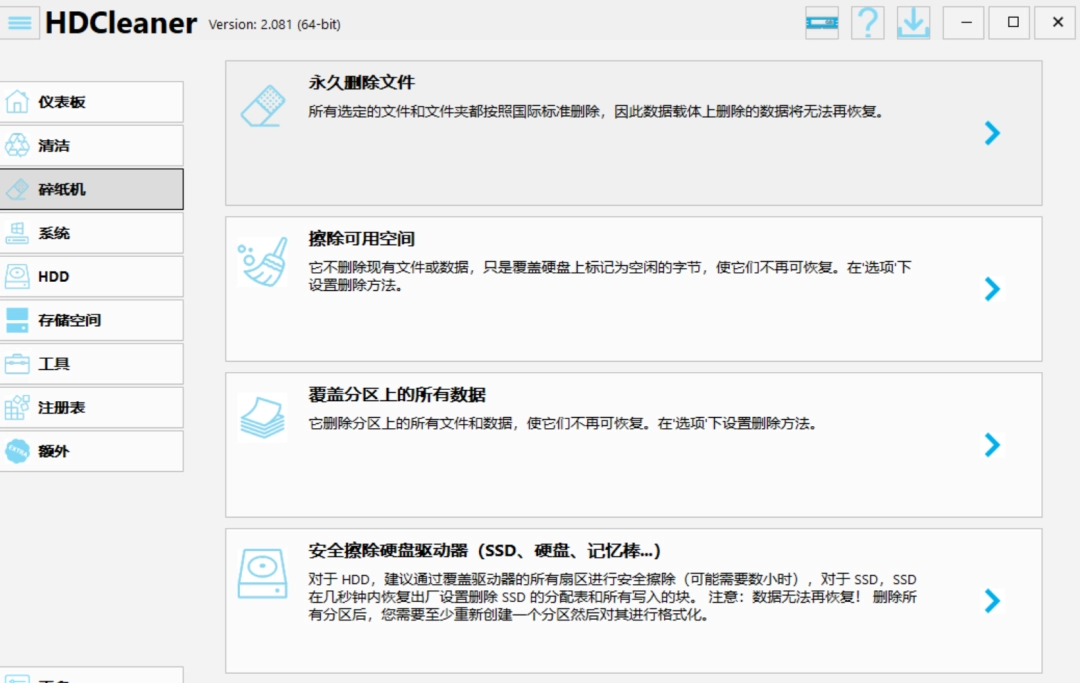Click the HDCleaner app title
The width and height of the screenshot is (1080, 683).
(121, 23)
